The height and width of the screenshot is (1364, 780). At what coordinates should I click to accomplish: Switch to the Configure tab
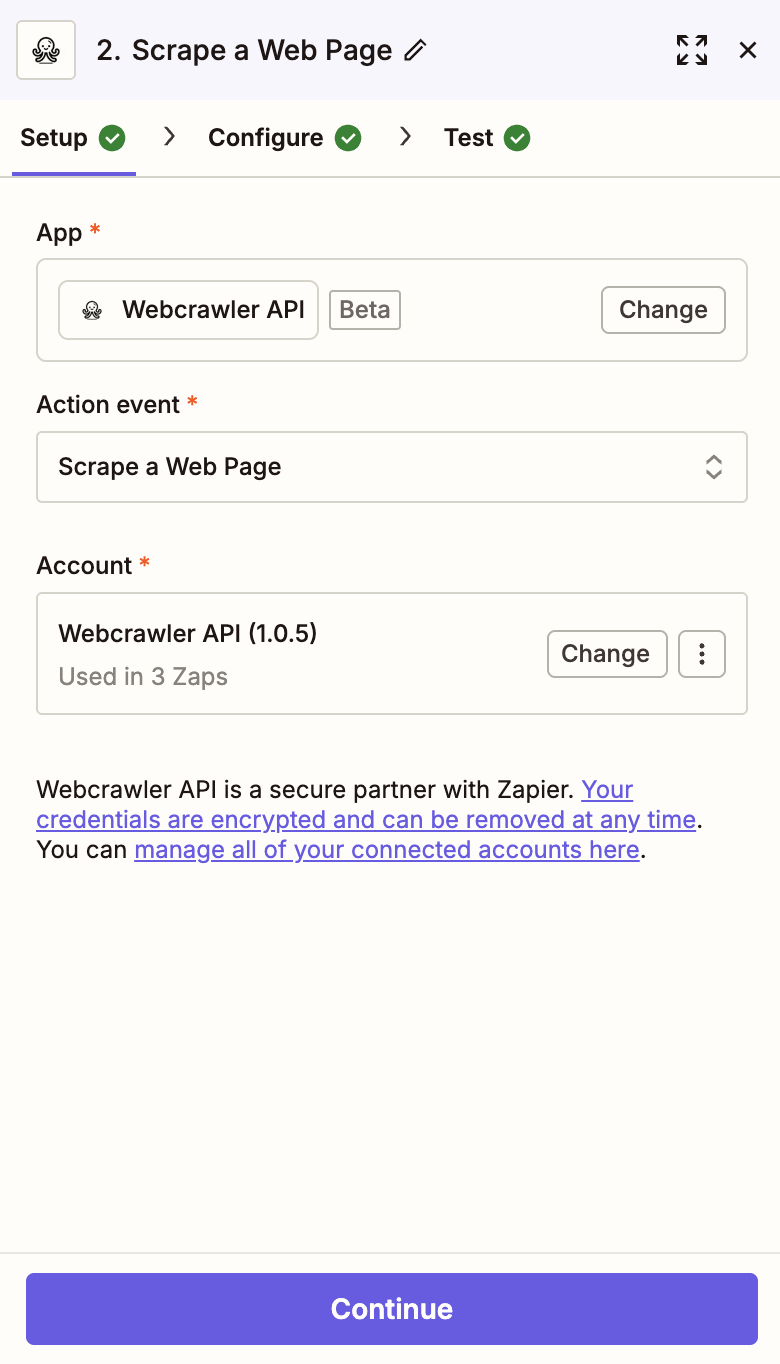266,138
